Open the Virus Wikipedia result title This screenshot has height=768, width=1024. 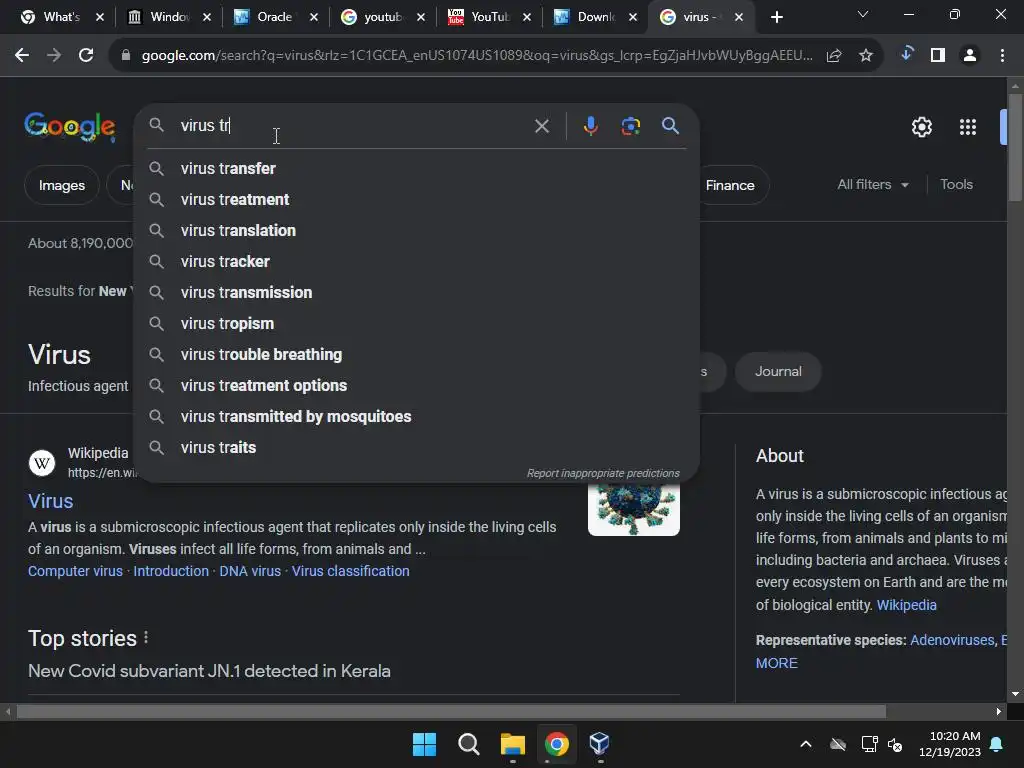(50, 501)
